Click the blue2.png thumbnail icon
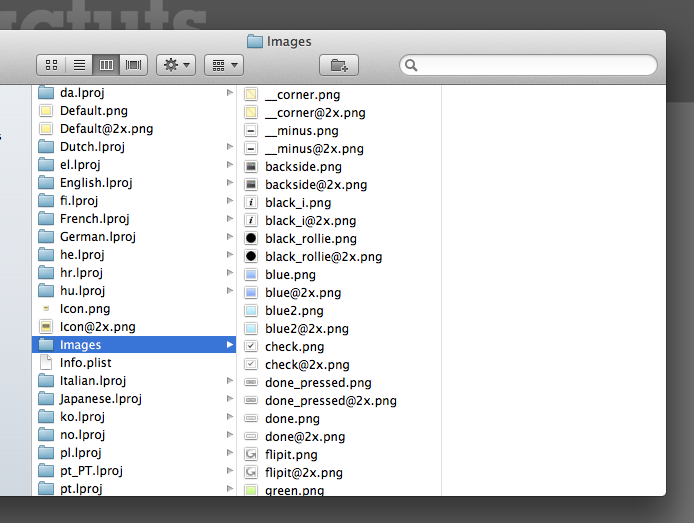This screenshot has width=694, height=523. coord(251,311)
